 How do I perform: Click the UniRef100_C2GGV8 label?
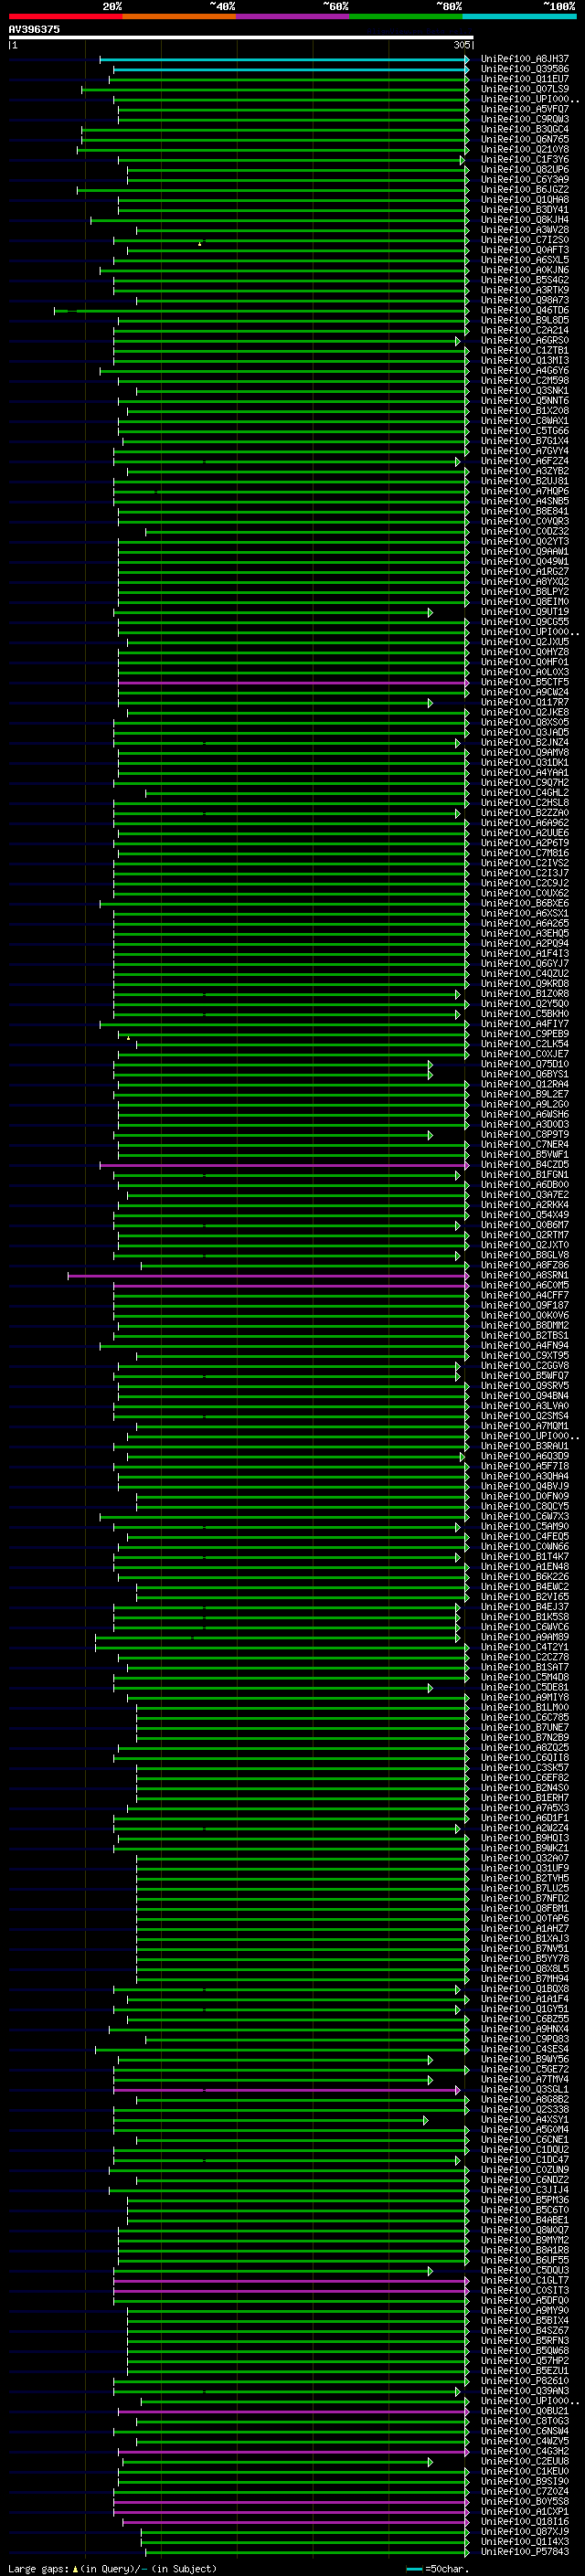[x=524, y=1367]
